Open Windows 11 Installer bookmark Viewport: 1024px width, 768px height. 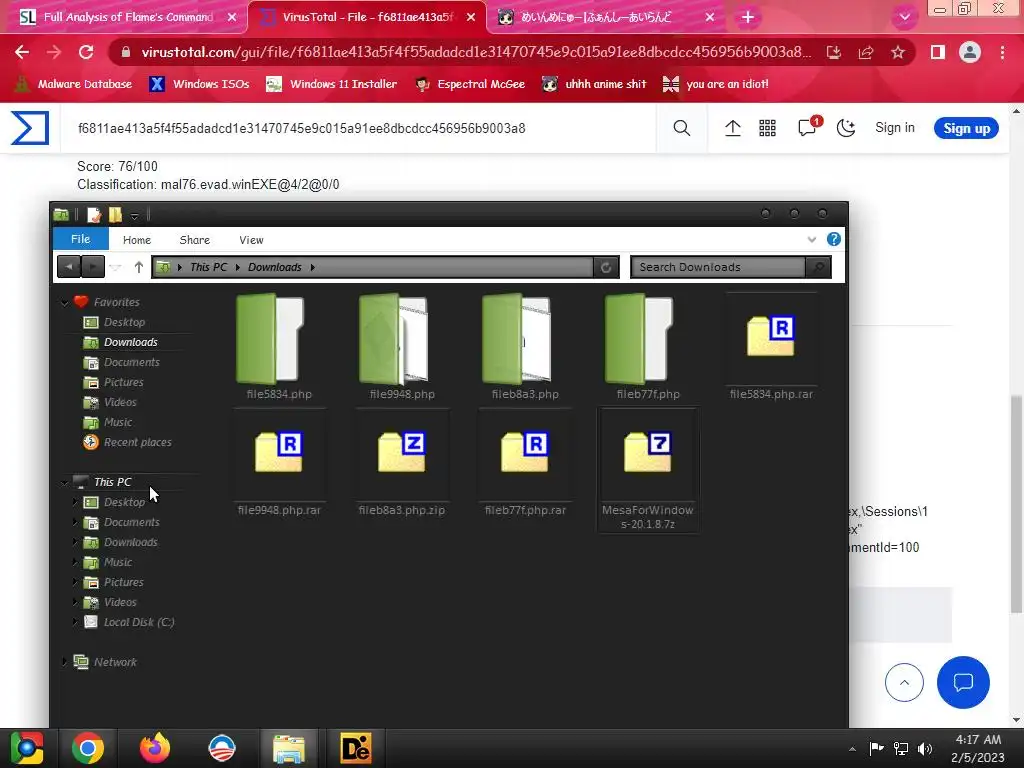332,84
